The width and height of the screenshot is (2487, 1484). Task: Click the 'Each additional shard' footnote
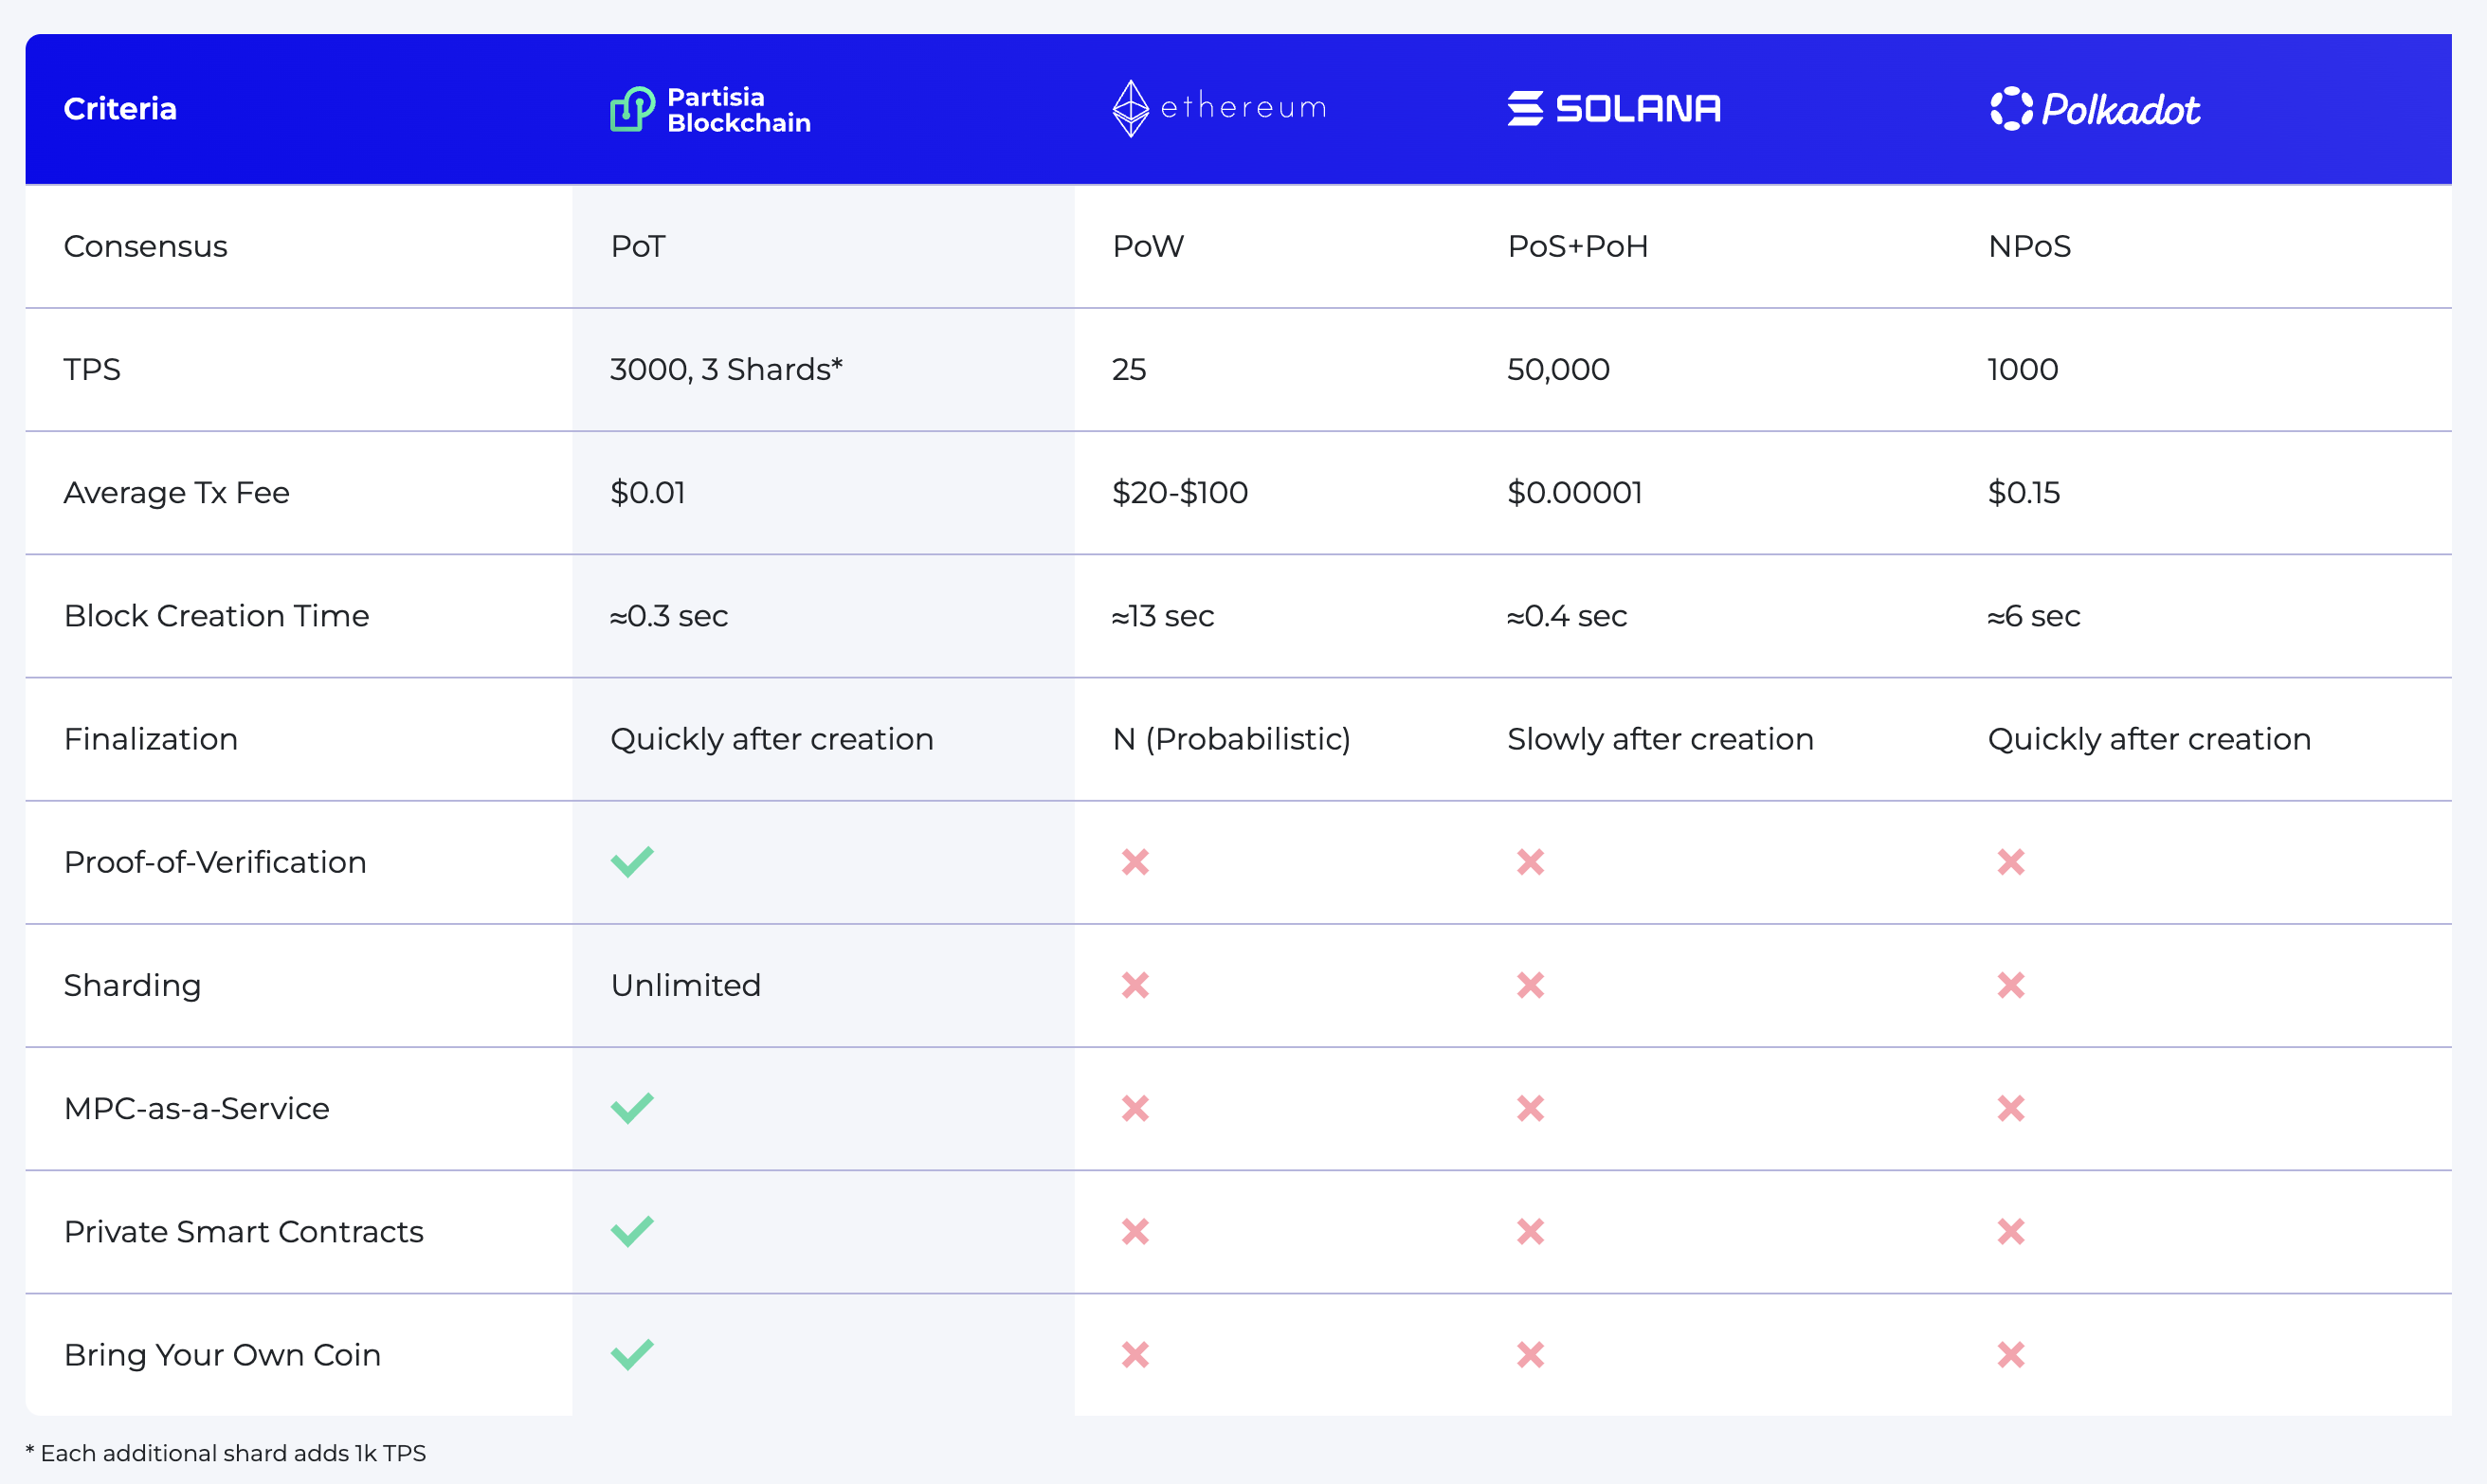(226, 1453)
